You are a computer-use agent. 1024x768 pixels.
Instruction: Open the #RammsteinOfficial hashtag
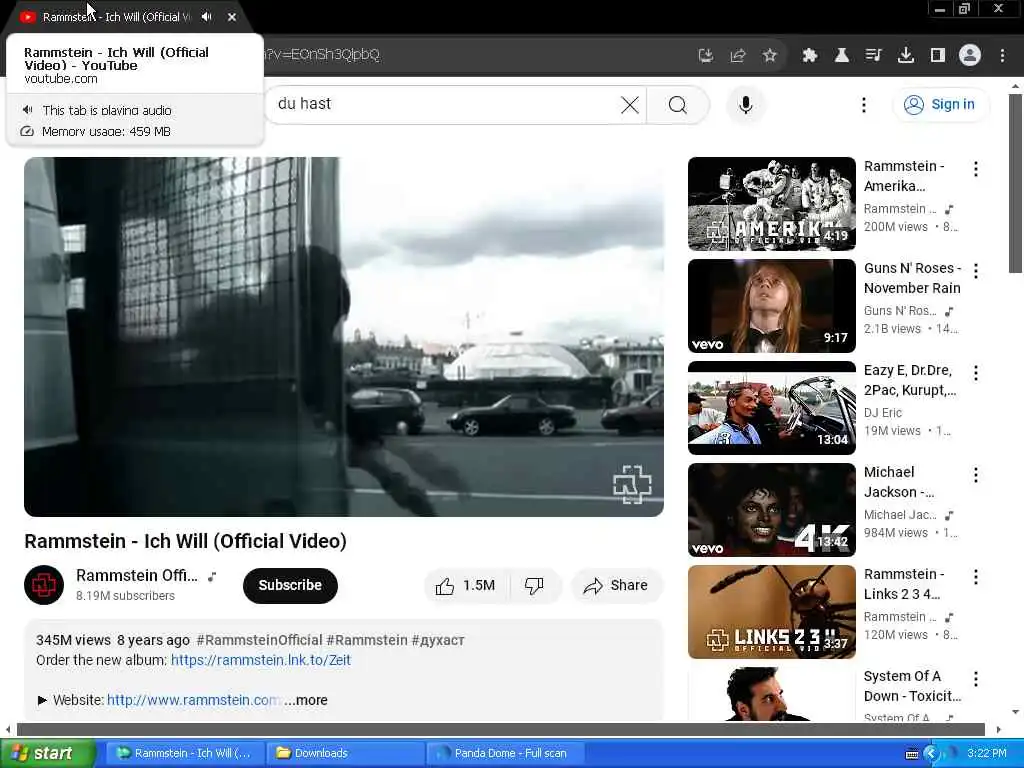(259, 640)
